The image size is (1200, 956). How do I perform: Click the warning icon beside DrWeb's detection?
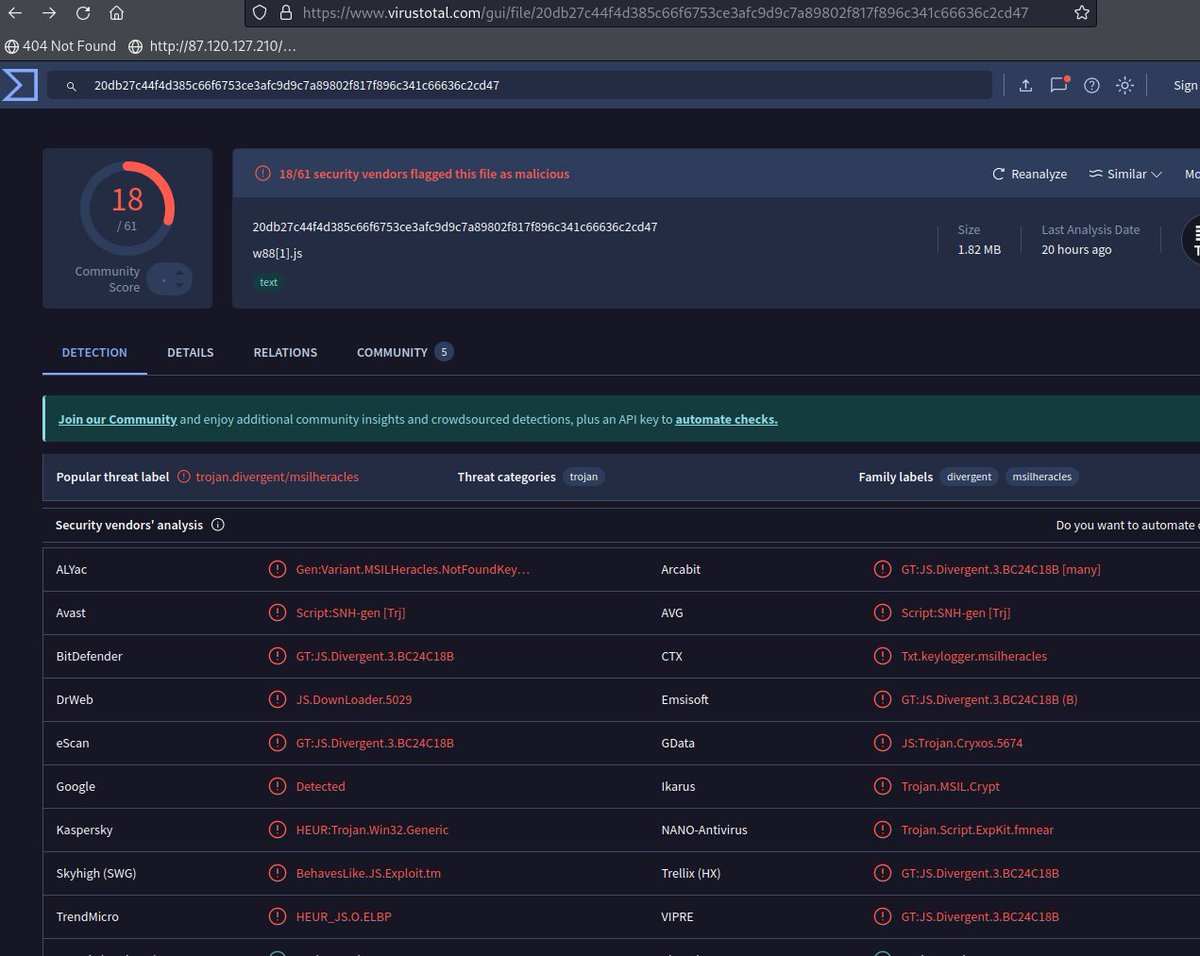(277, 699)
